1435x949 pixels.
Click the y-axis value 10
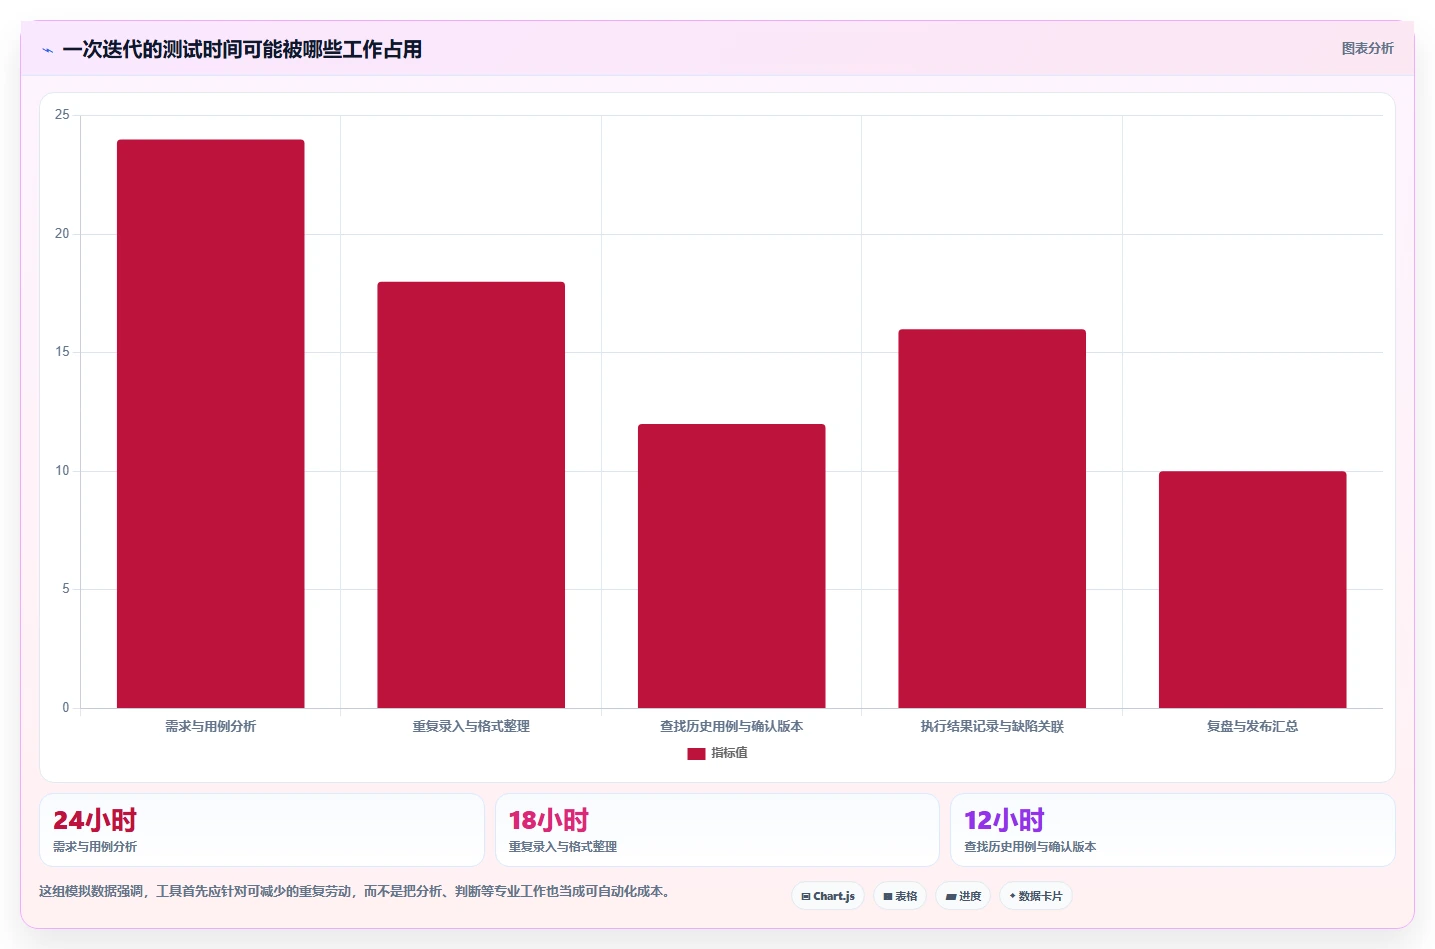tap(62, 471)
